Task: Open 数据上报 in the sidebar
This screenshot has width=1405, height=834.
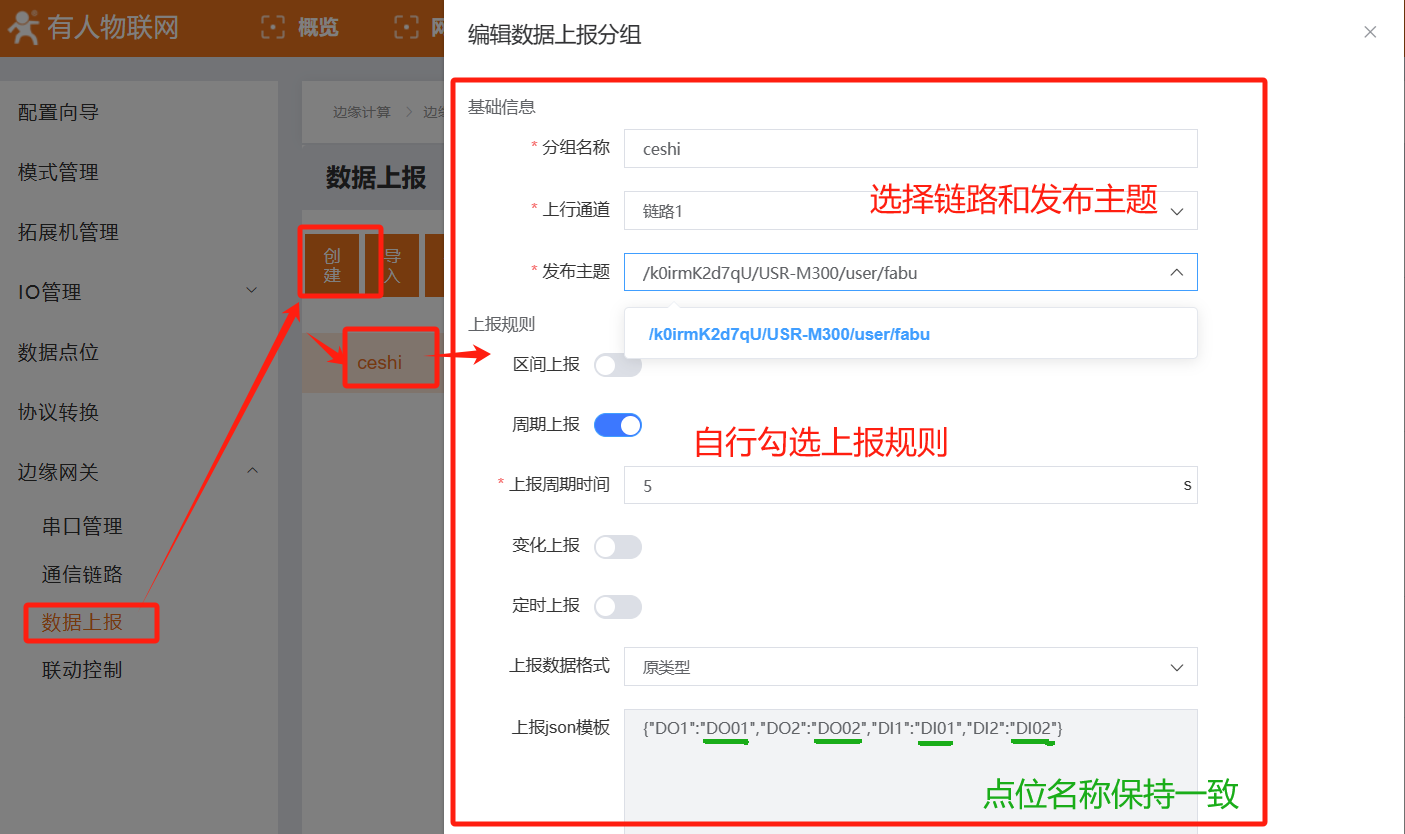Action: (82, 622)
